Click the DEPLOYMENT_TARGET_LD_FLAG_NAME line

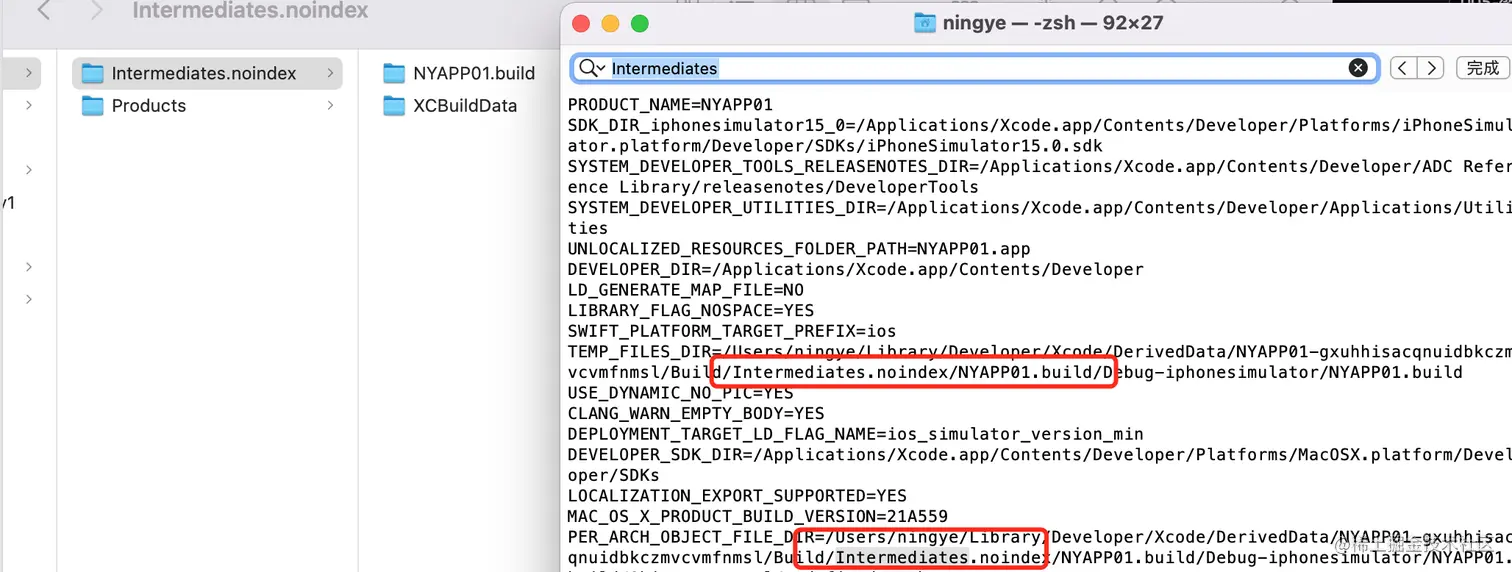coord(855,434)
